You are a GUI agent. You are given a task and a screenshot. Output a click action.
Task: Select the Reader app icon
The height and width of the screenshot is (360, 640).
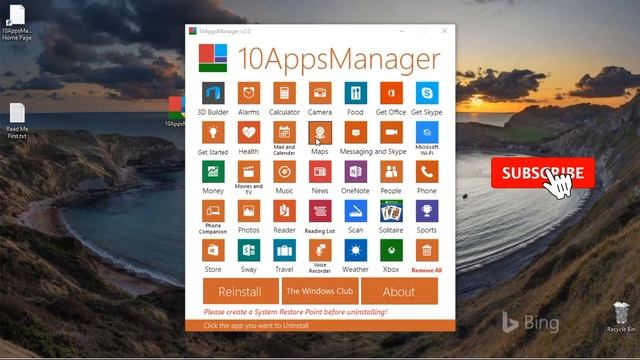click(x=284, y=211)
